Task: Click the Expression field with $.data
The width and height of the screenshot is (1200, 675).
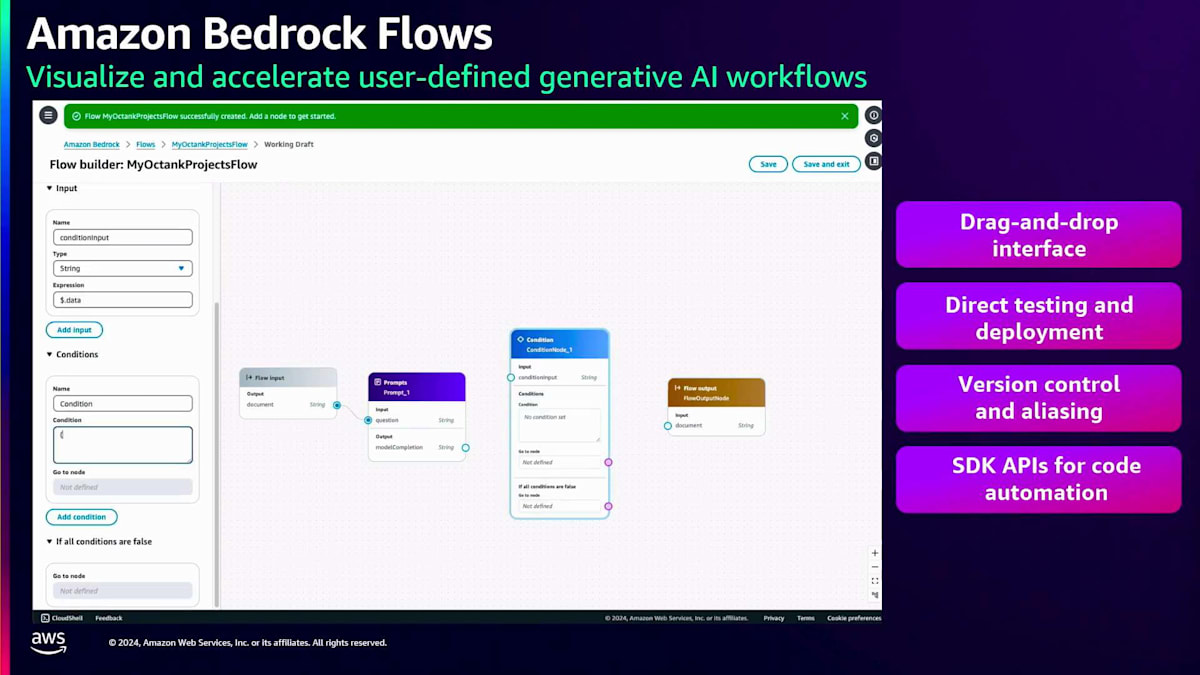Action: click(x=122, y=300)
